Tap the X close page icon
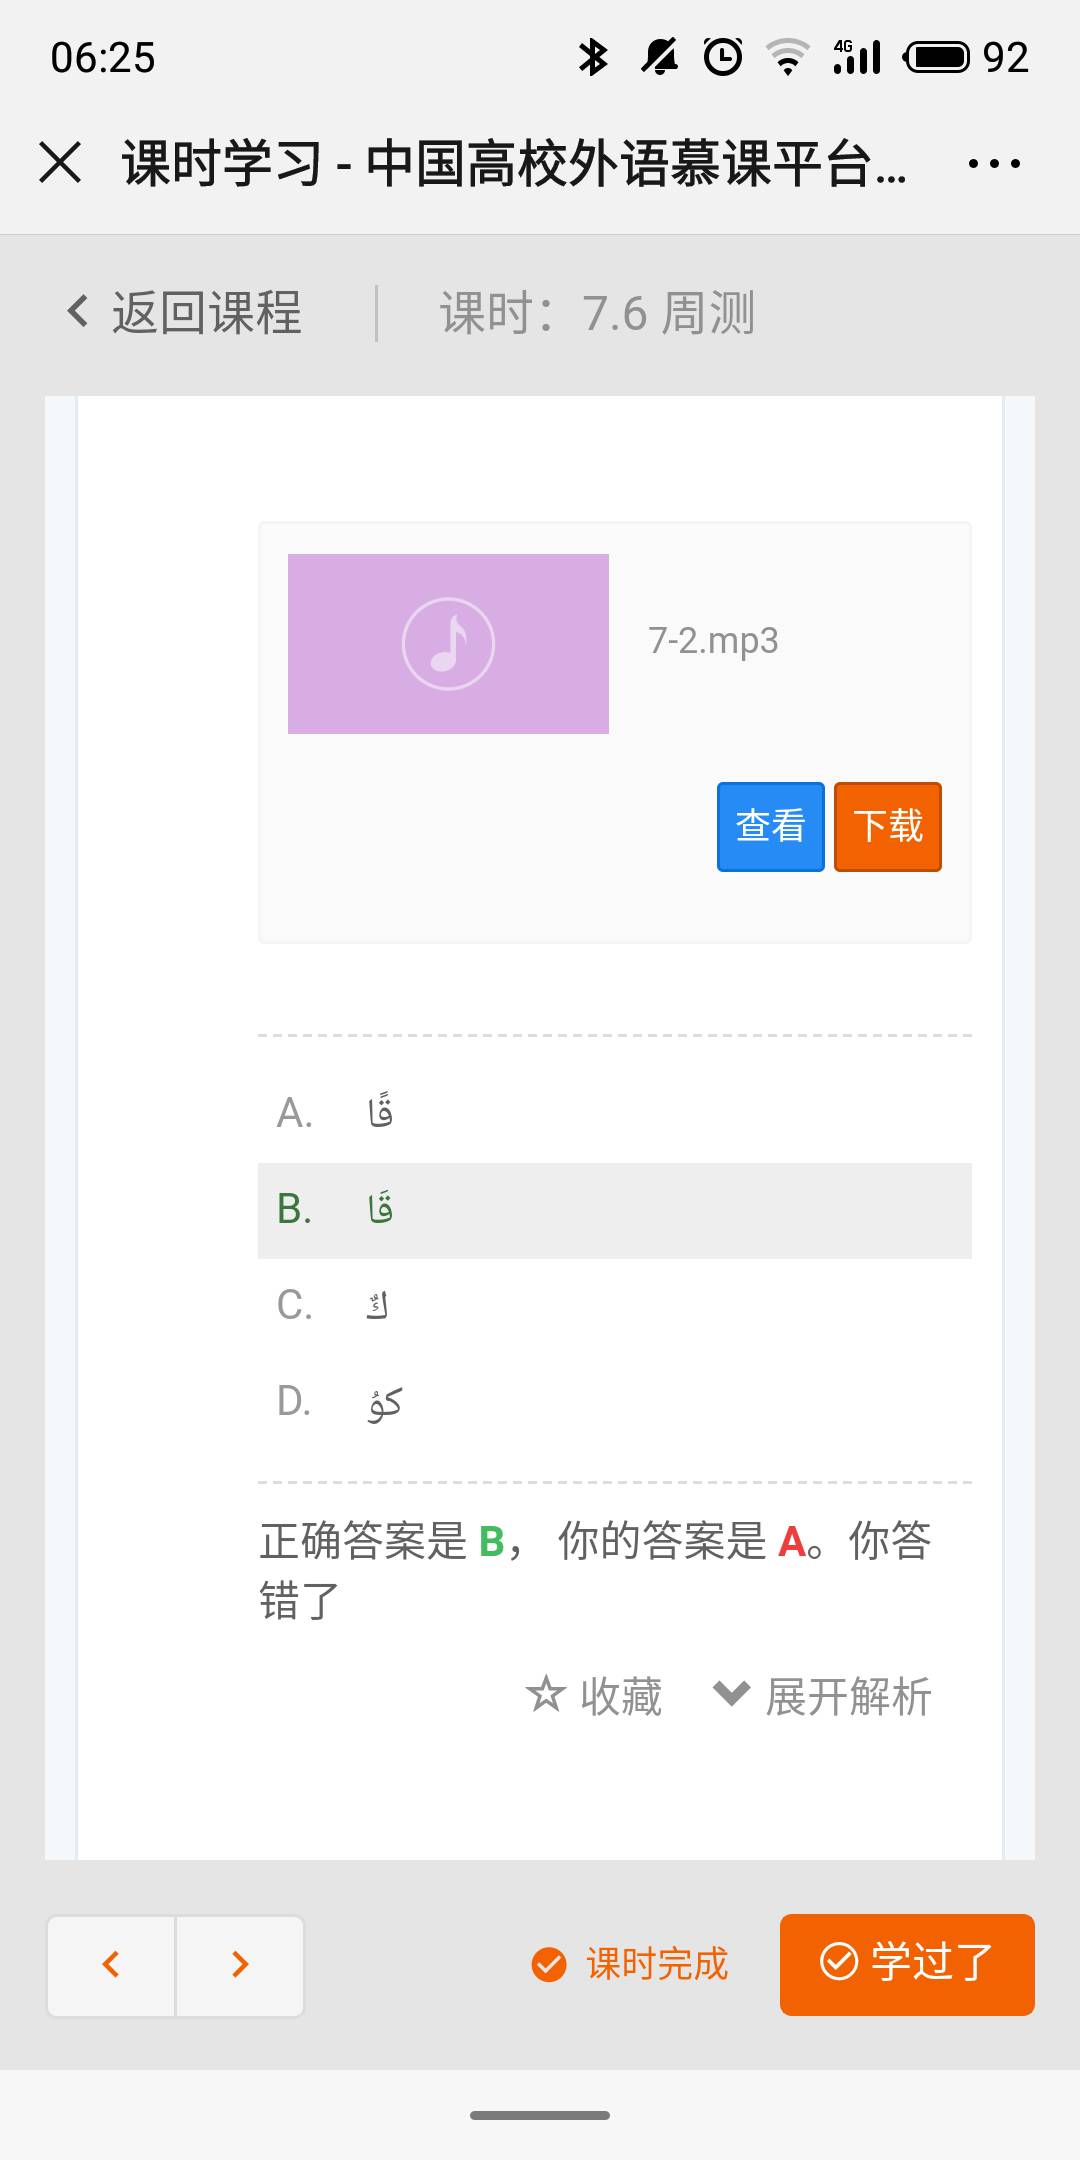The width and height of the screenshot is (1080, 2160). [x=60, y=163]
